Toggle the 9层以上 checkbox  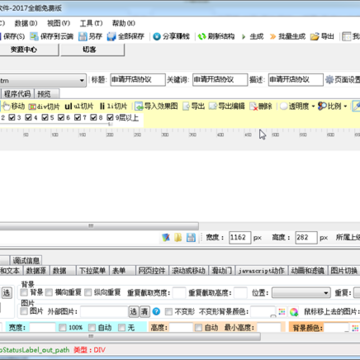pyautogui.click(x=110, y=117)
